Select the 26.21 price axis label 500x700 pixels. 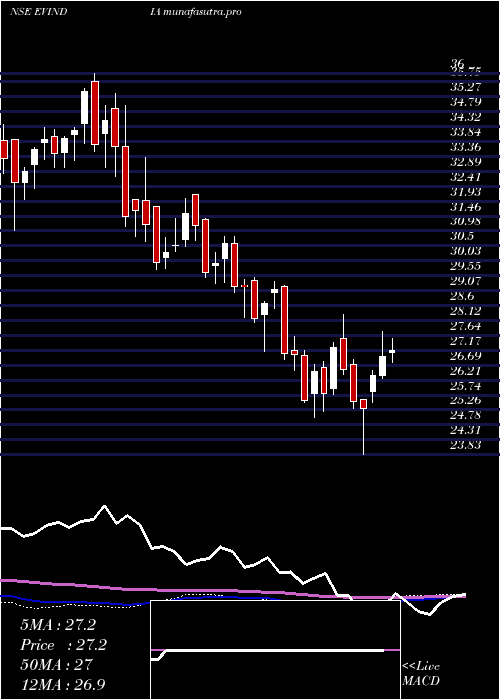point(466,371)
